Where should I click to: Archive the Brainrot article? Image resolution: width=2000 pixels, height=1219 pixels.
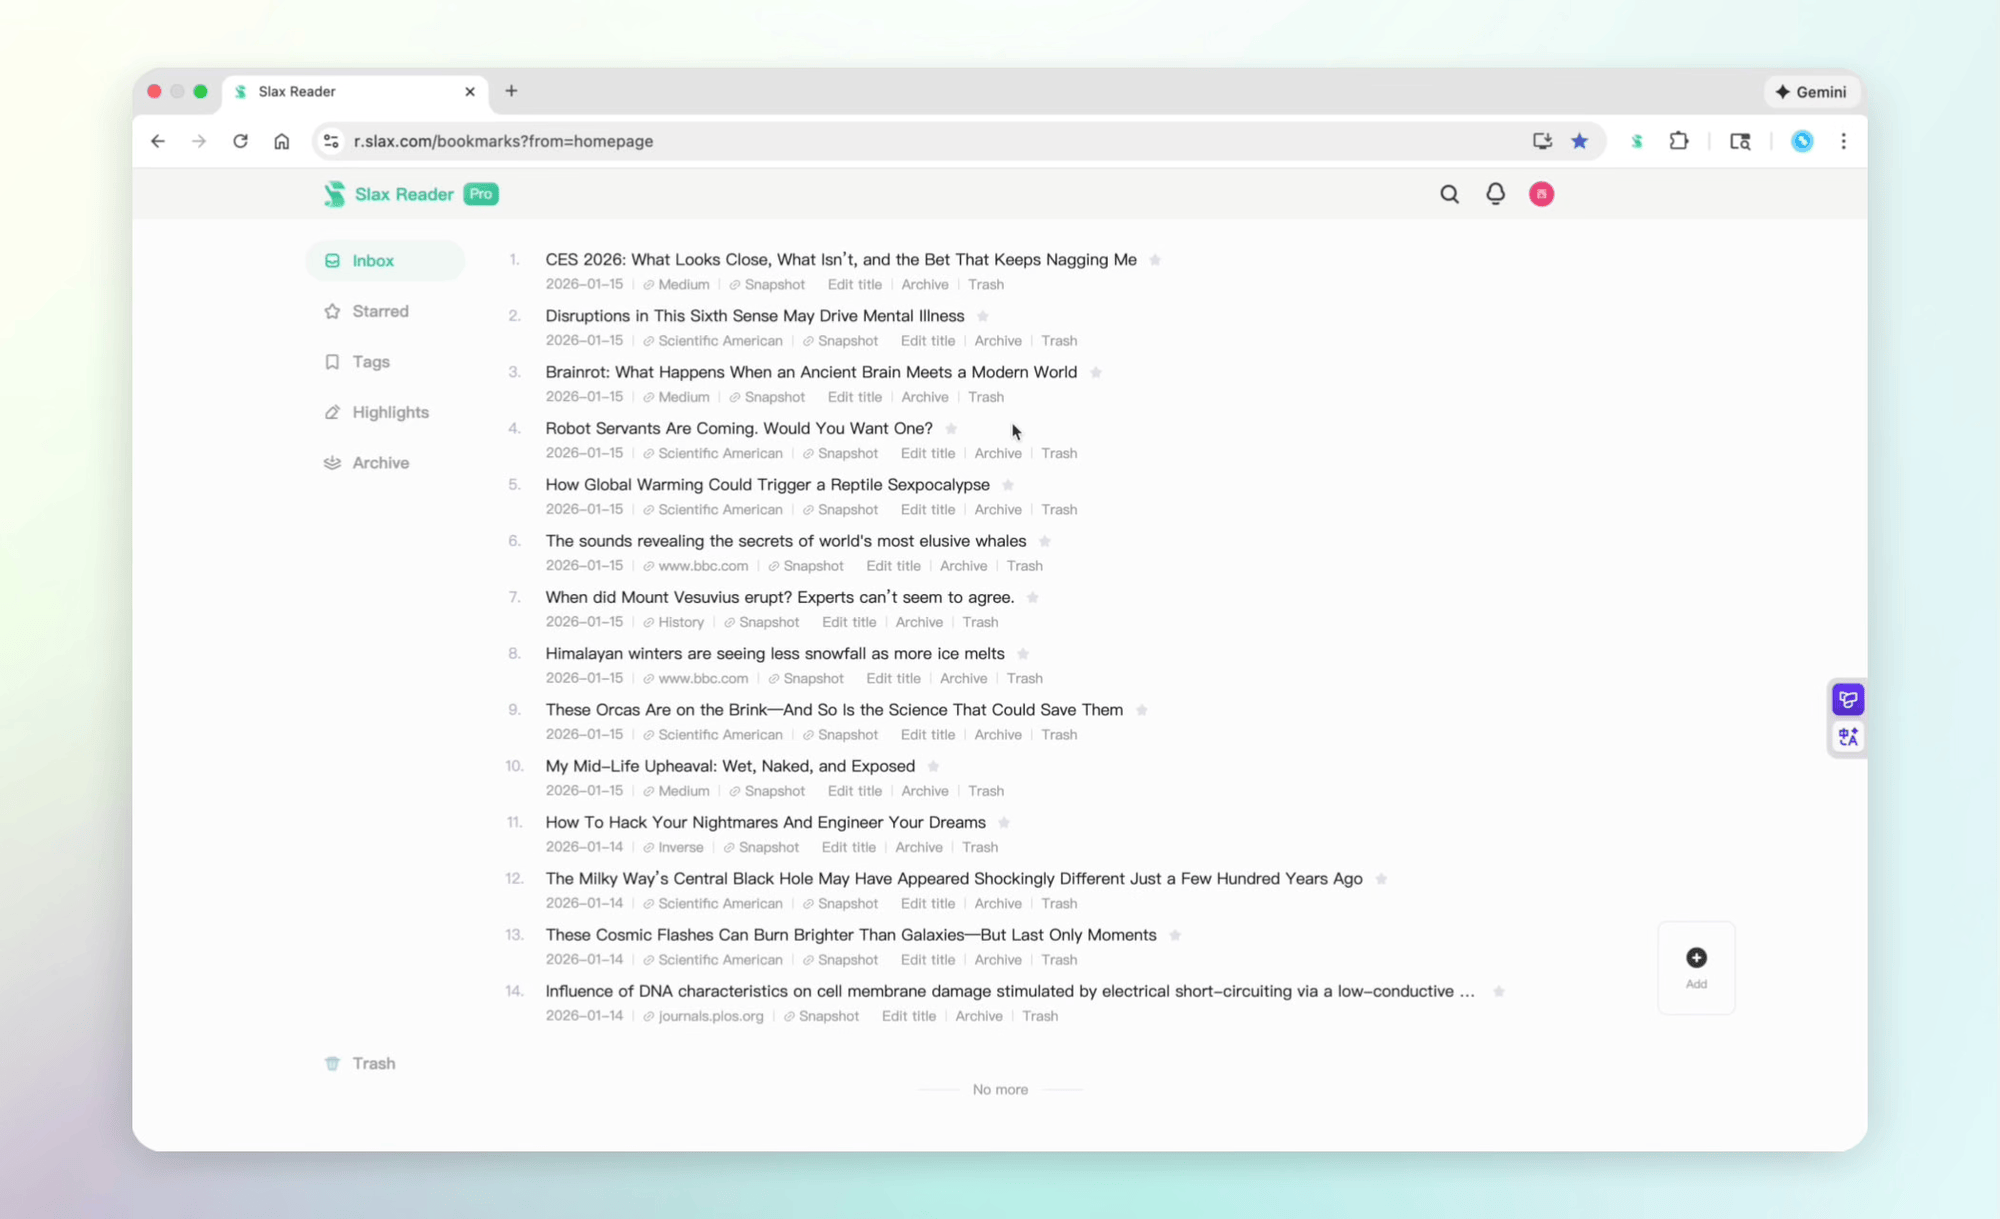click(x=924, y=396)
